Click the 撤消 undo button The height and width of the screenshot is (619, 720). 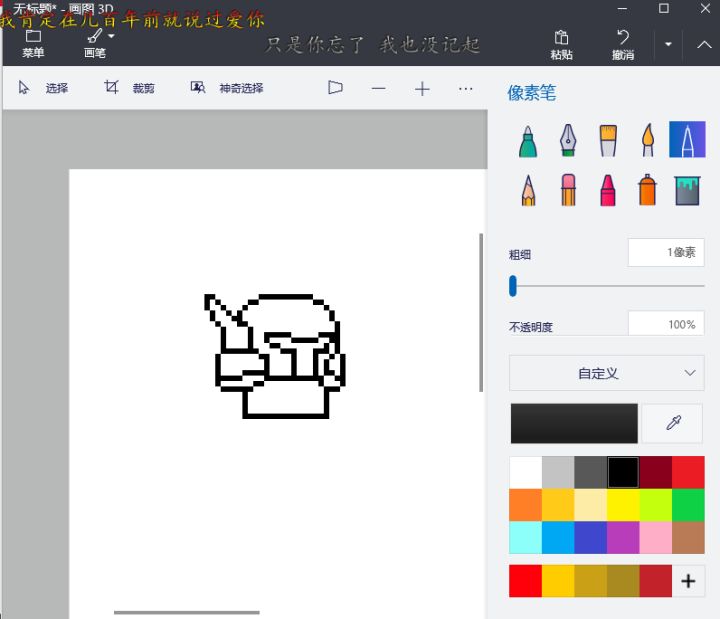coord(623,45)
